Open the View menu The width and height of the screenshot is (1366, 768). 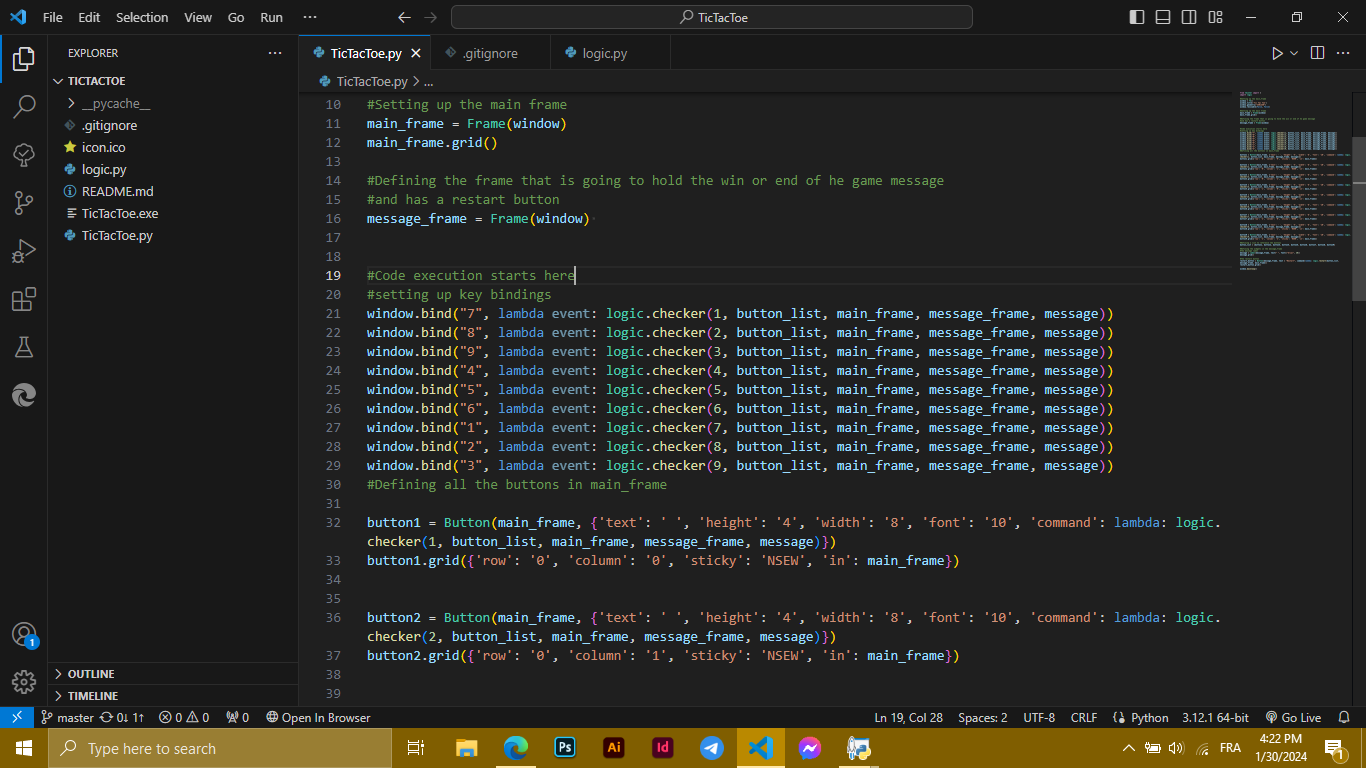198,17
